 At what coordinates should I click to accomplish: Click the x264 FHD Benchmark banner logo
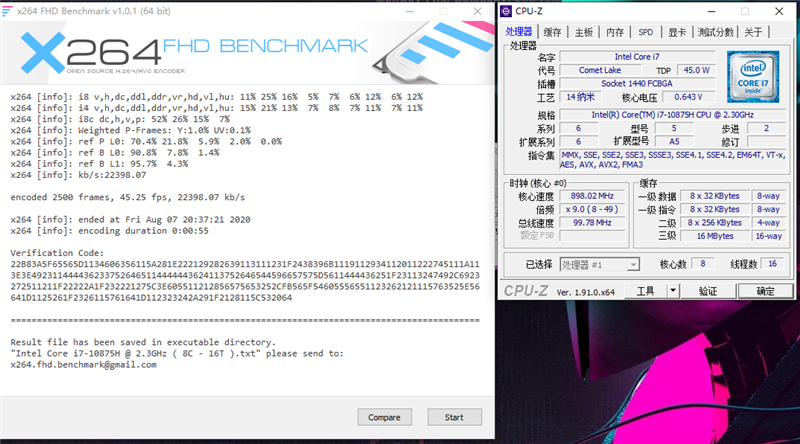click(194, 53)
